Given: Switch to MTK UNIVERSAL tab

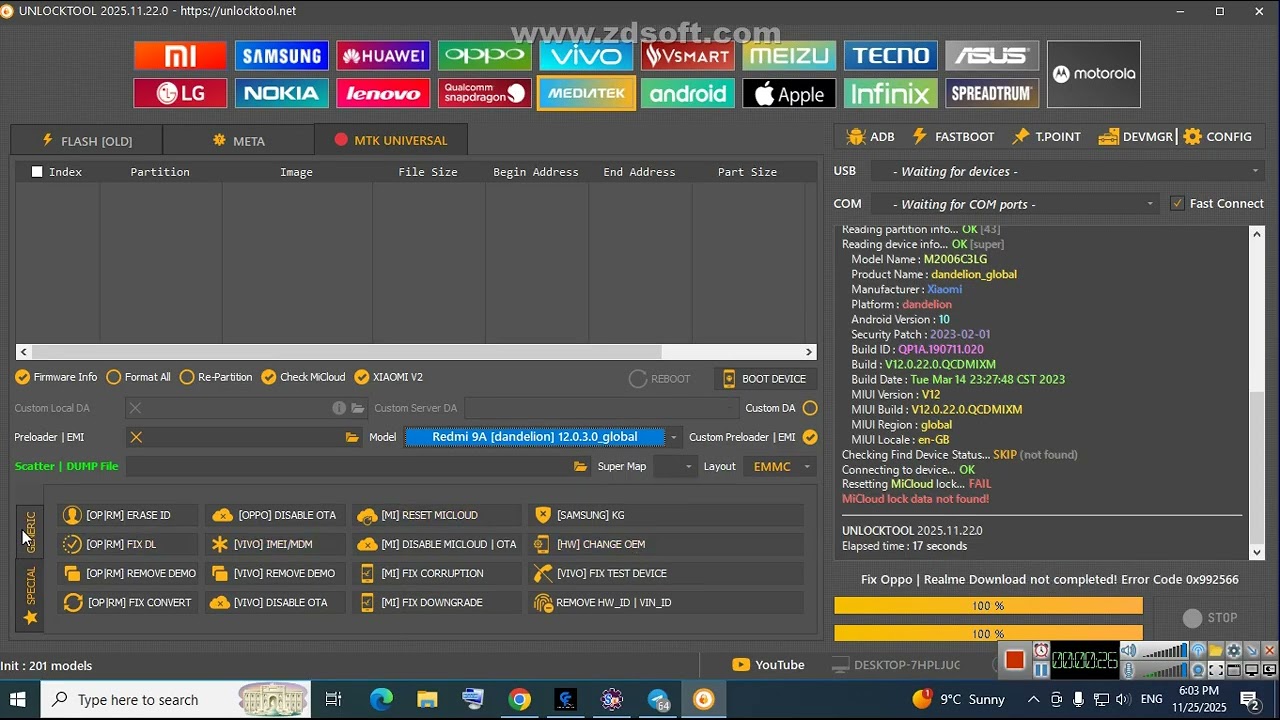Looking at the screenshot, I should coord(391,140).
